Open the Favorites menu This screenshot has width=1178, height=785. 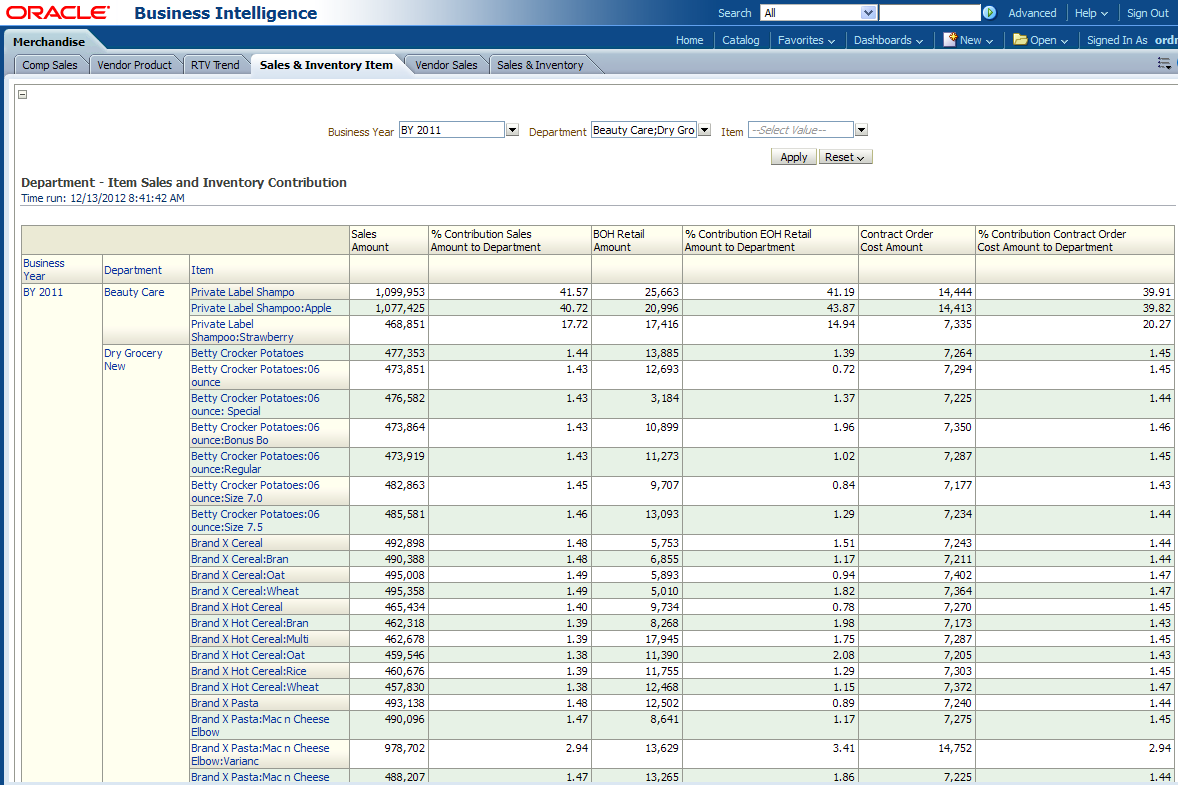point(806,40)
